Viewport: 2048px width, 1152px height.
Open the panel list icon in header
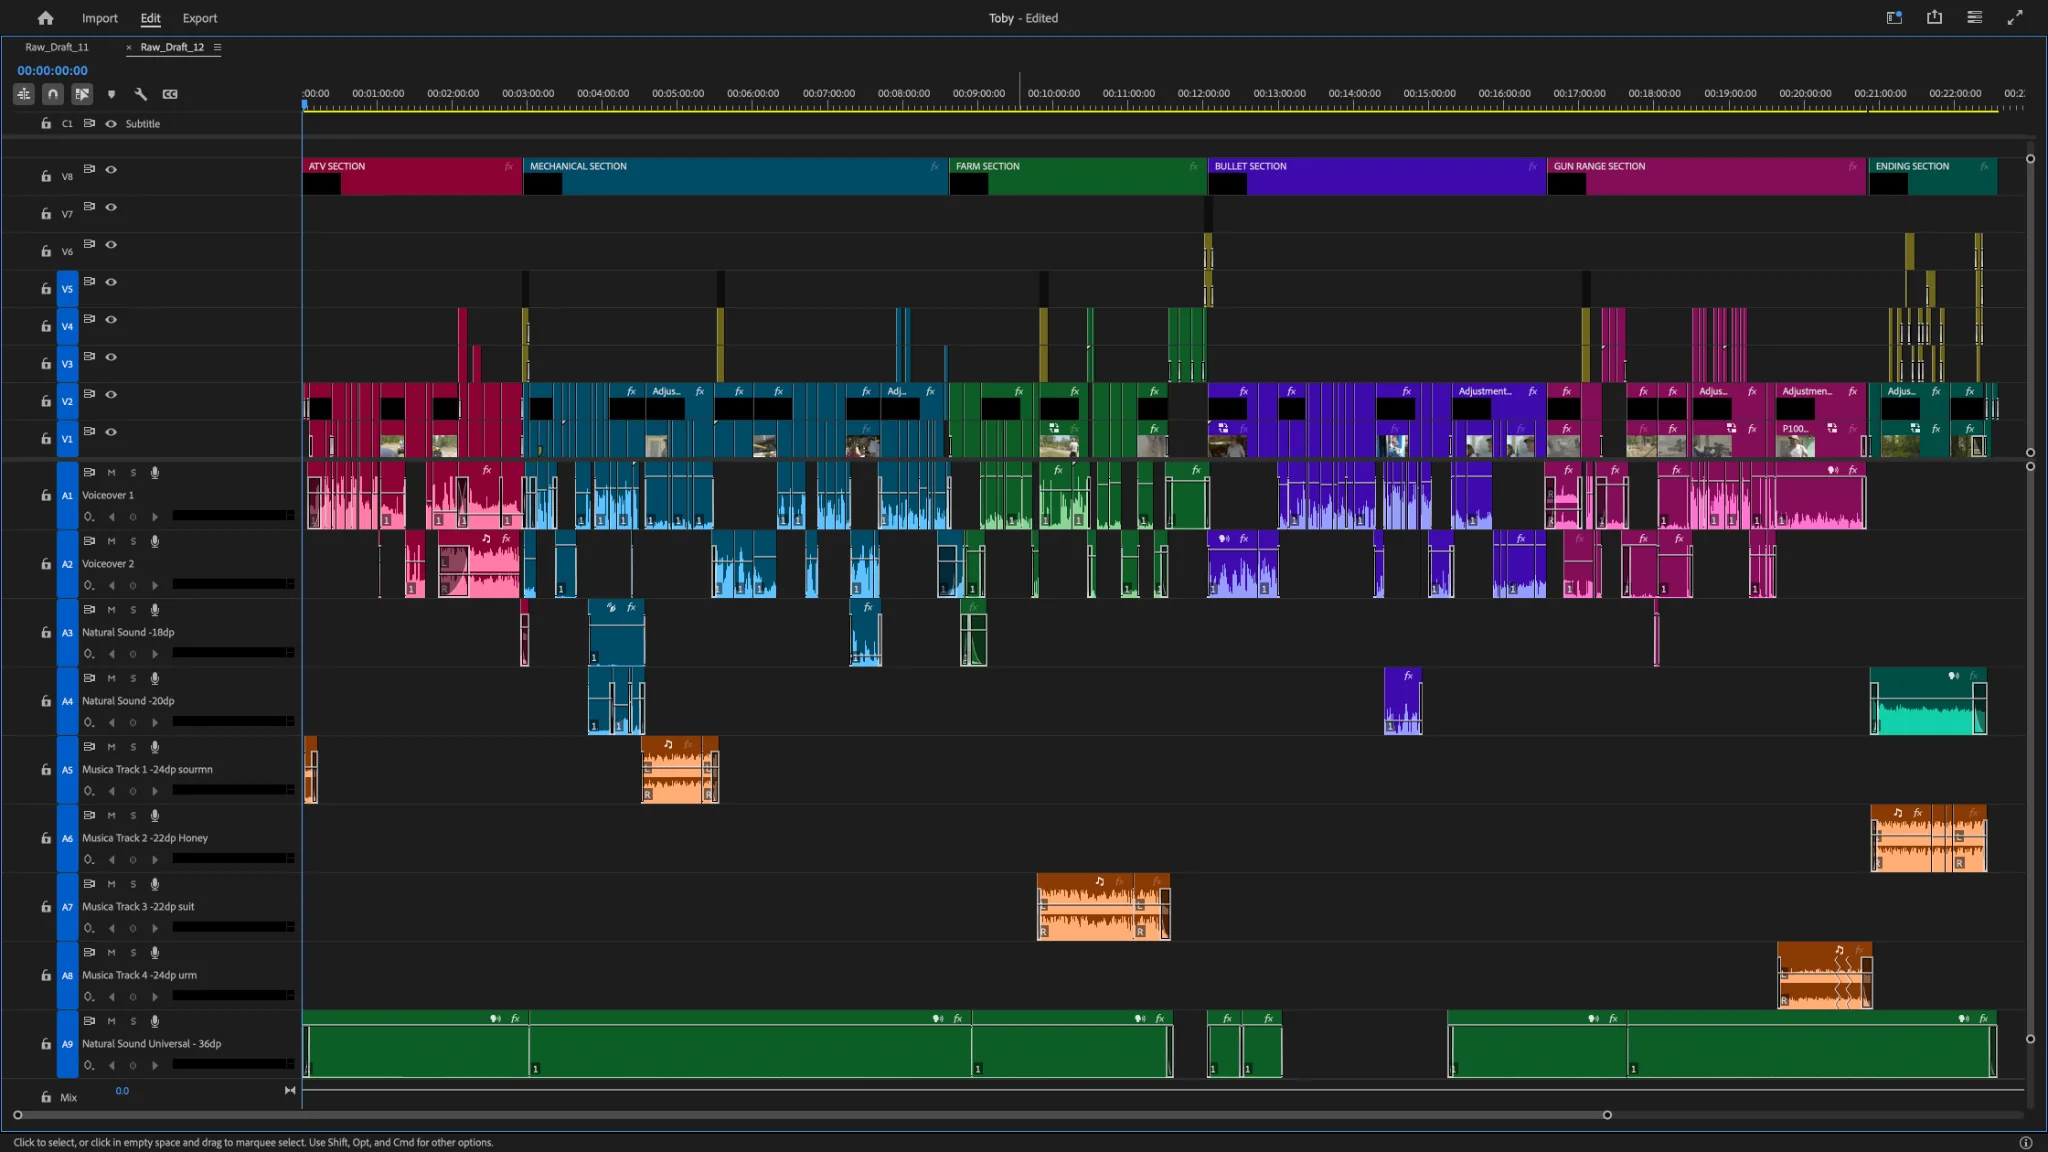click(x=1974, y=17)
